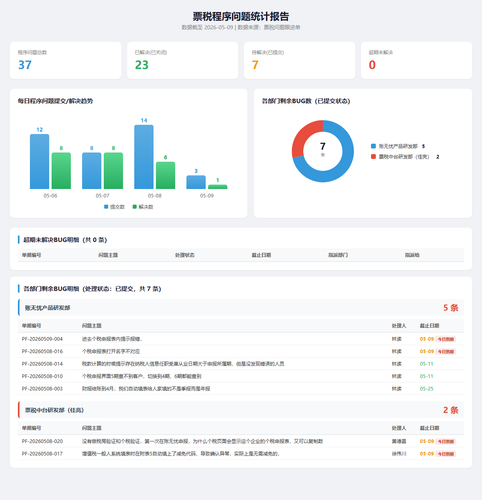482x500 pixels.
Task: Click the green bar for 05-09 showing 1
Action: coord(218,187)
